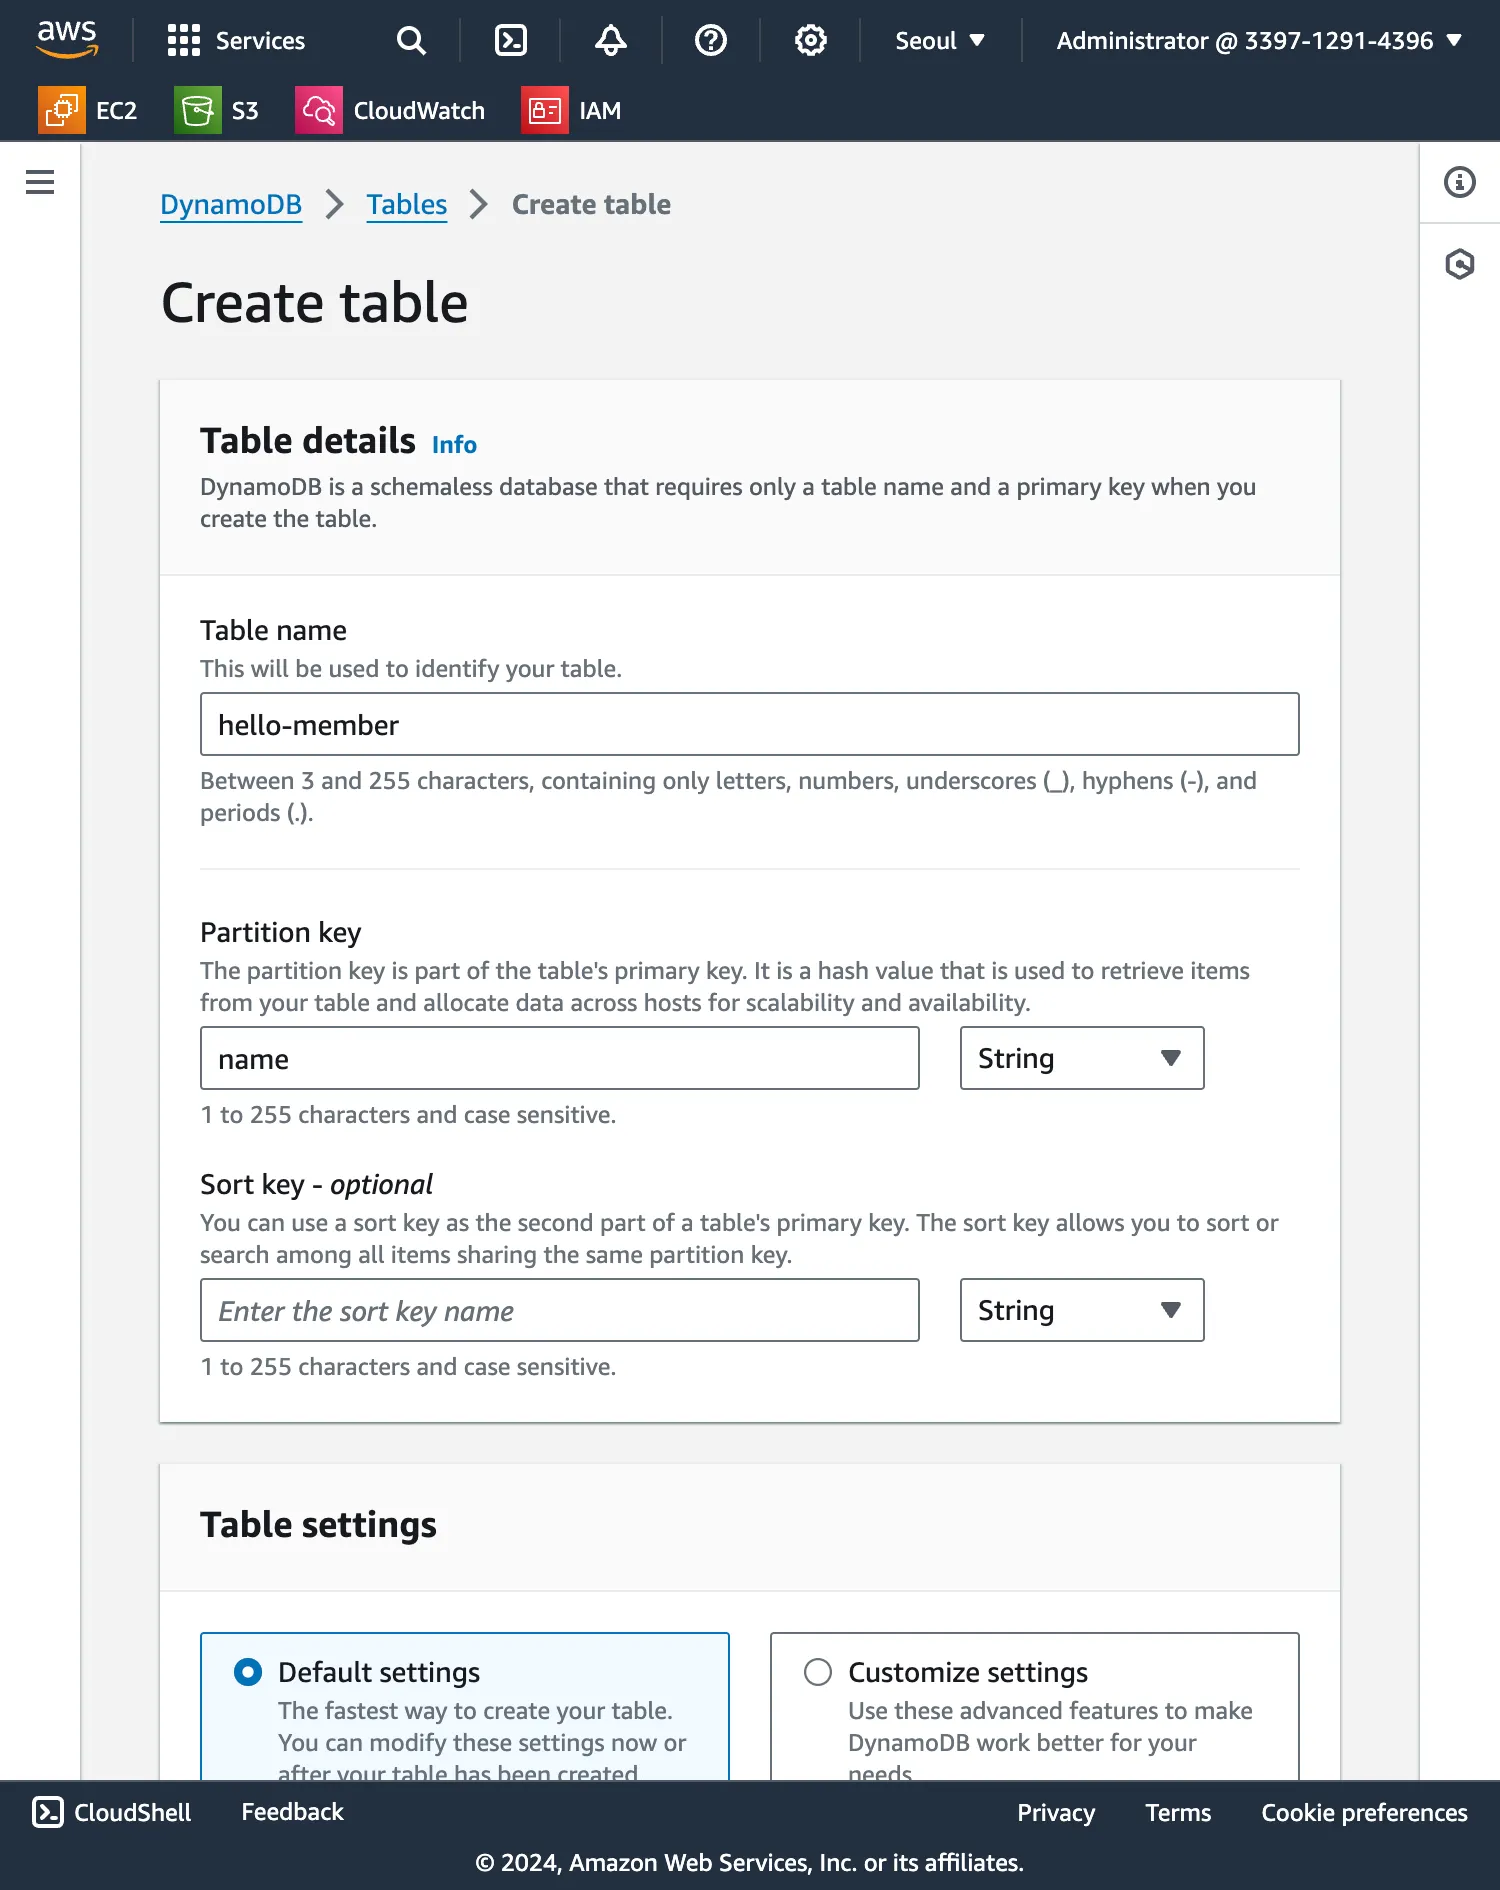Open the Services menu
This screenshot has width=1500, height=1890.
pyautogui.click(x=237, y=41)
